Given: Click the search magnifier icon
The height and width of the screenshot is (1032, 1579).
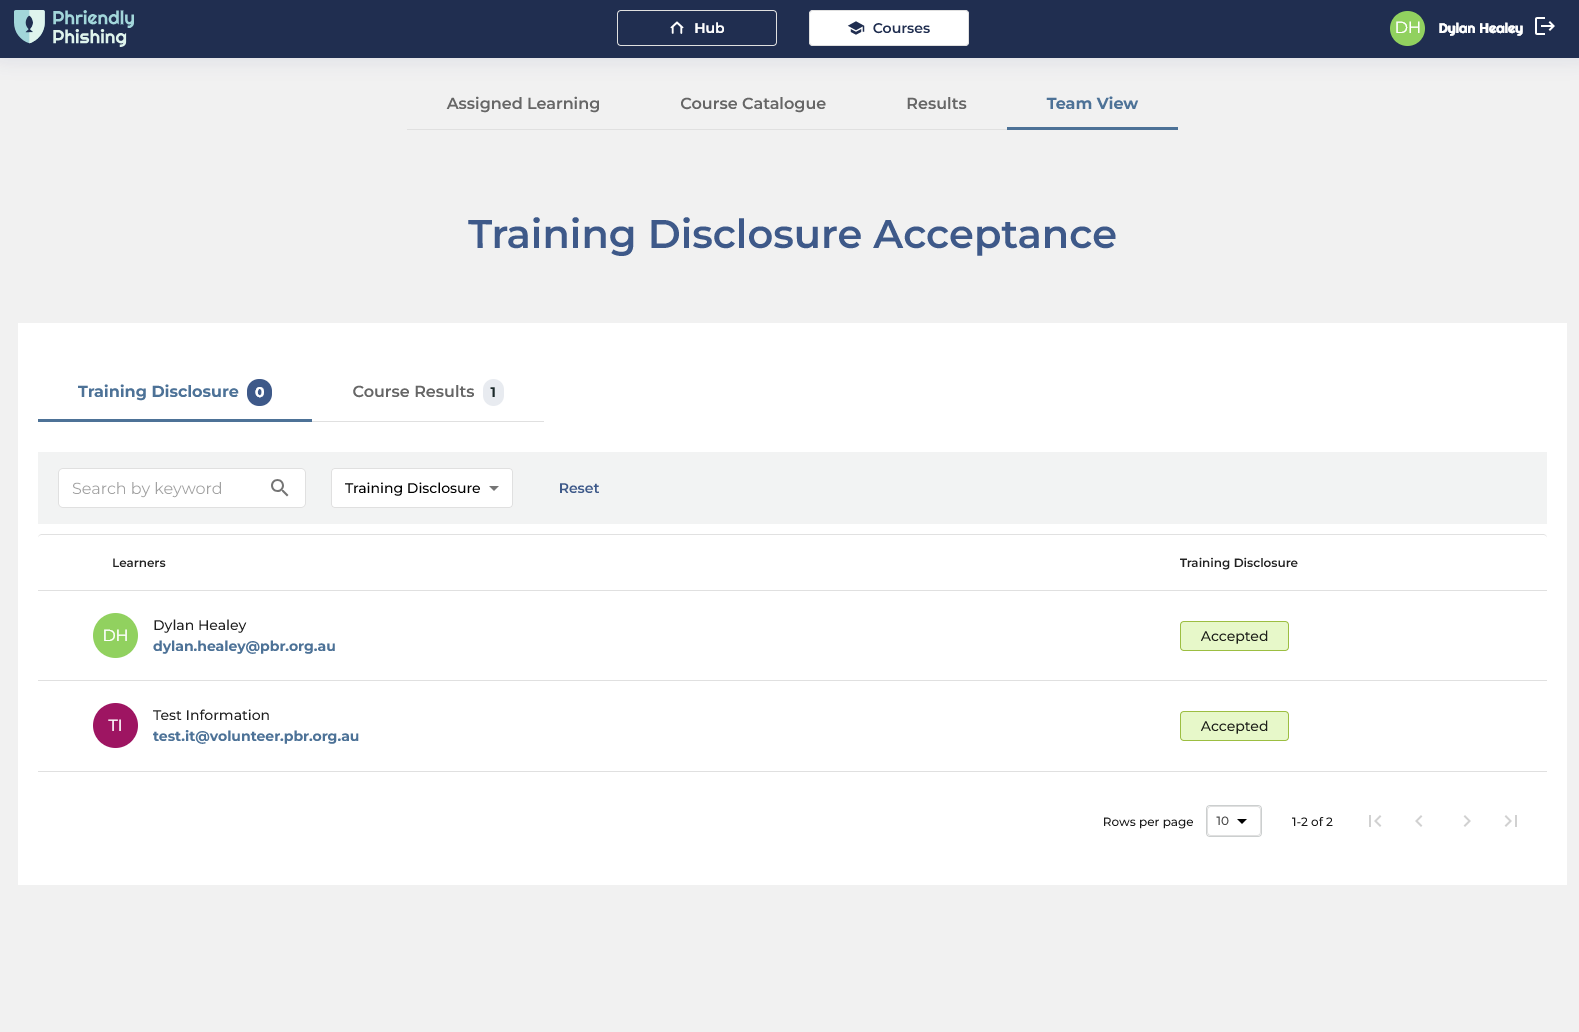Looking at the screenshot, I should 280,488.
